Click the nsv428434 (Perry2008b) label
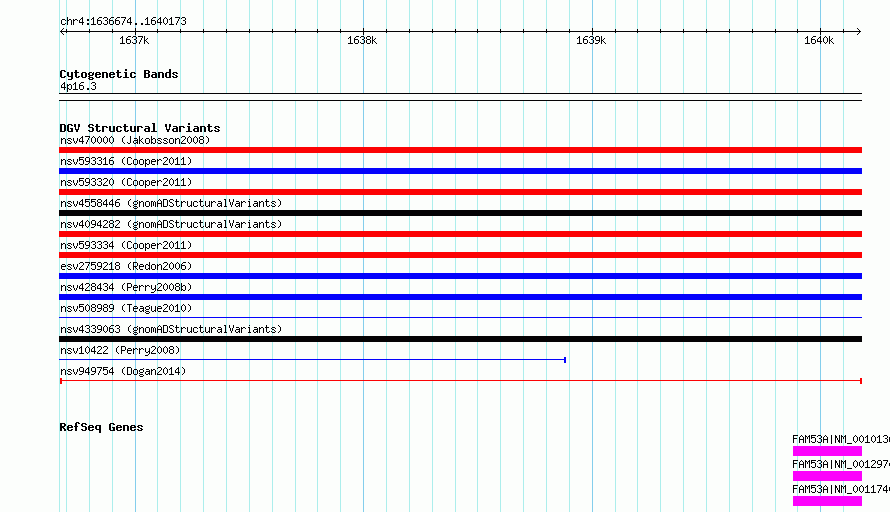Image resolution: width=890 pixels, height=512 pixels. pyautogui.click(x=126, y=287)
